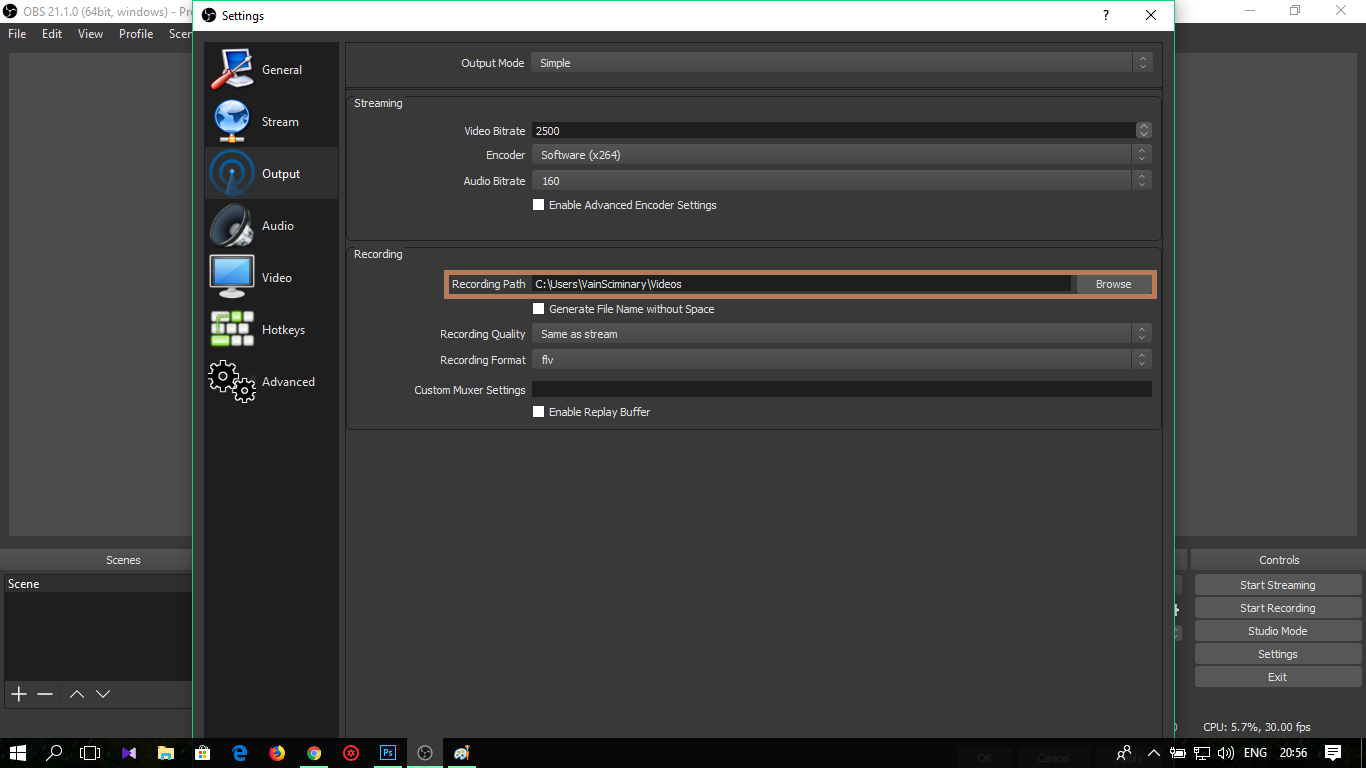Image resolution: width=1366 pixels, height=768 pixels.
Task: Open the Recording Format dropdown
Action: point(842,360)
